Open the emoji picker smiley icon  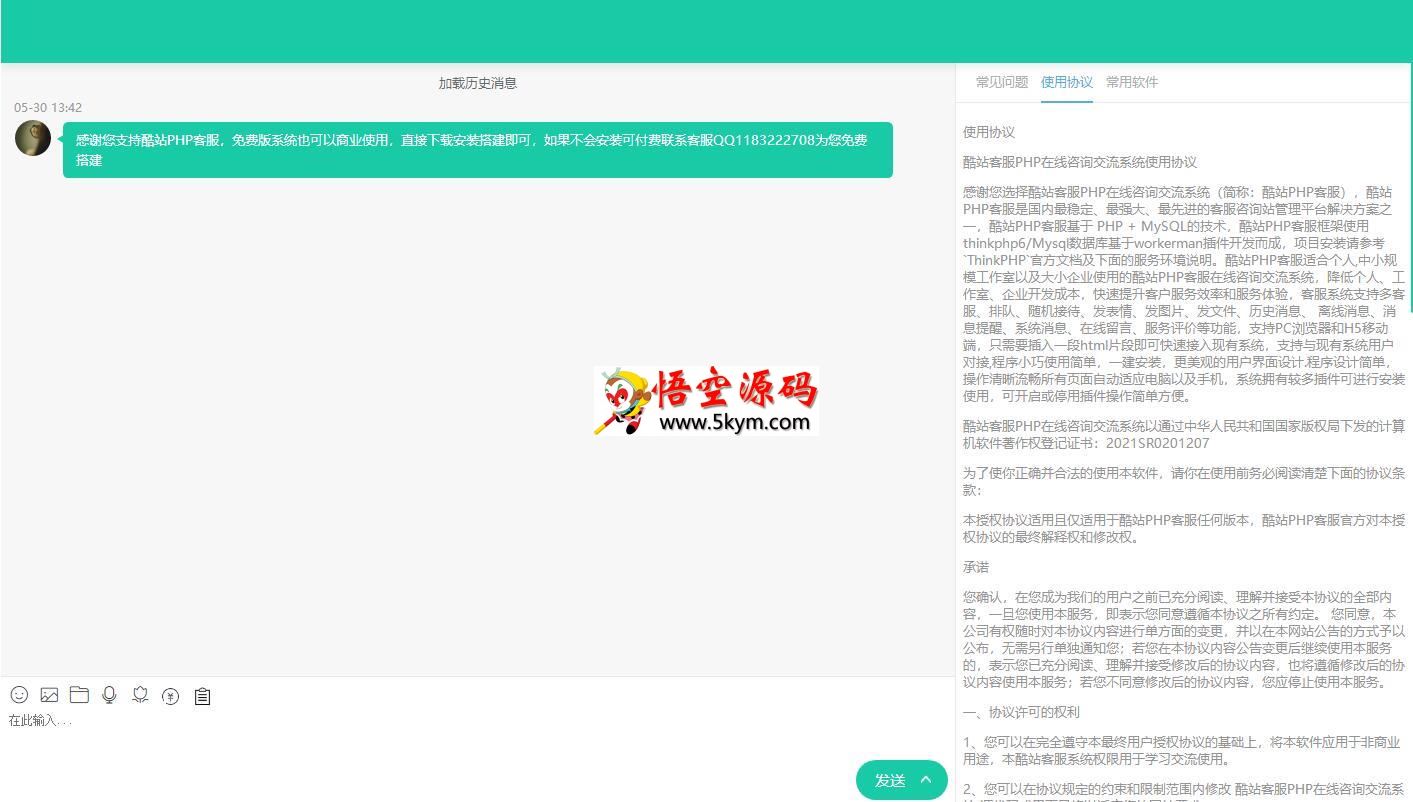(19, 695)
